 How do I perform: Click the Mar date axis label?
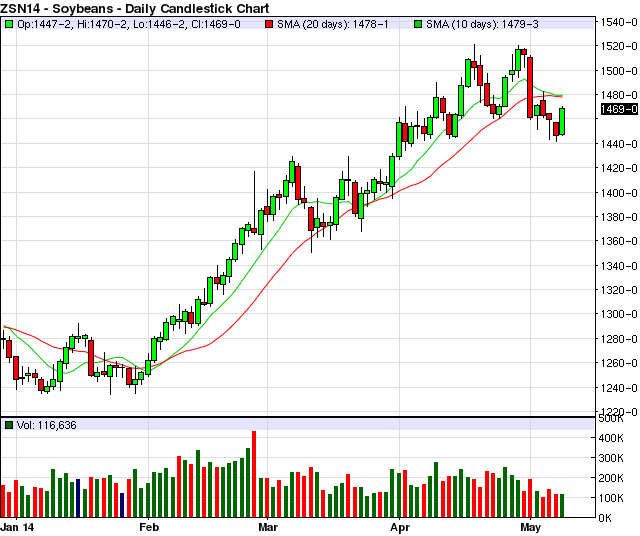[x=268, y=527]
